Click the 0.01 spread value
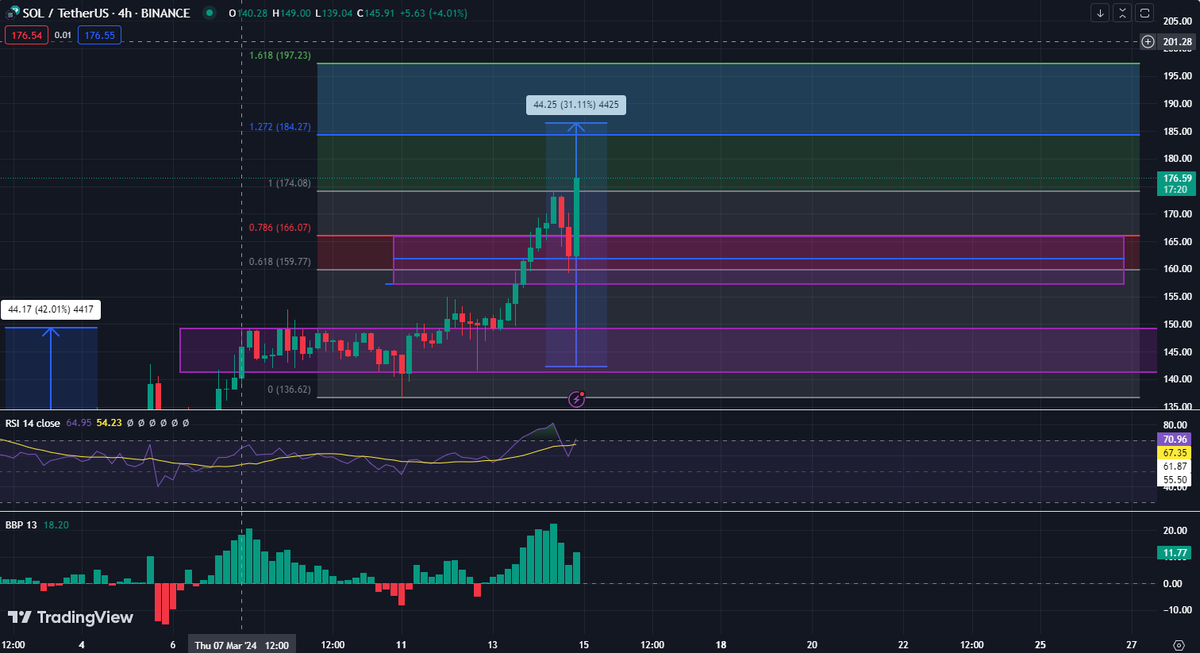 [62, 35]
